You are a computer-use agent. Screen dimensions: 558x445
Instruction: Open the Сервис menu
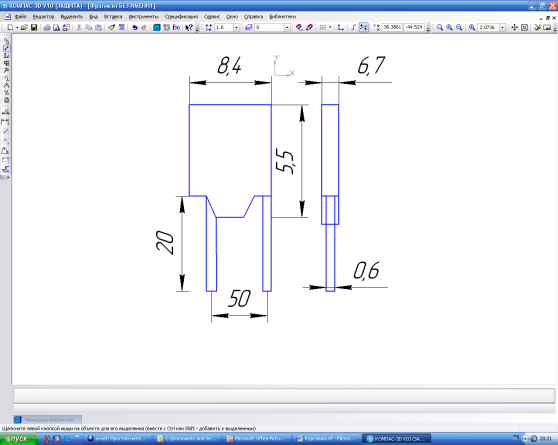212,16
